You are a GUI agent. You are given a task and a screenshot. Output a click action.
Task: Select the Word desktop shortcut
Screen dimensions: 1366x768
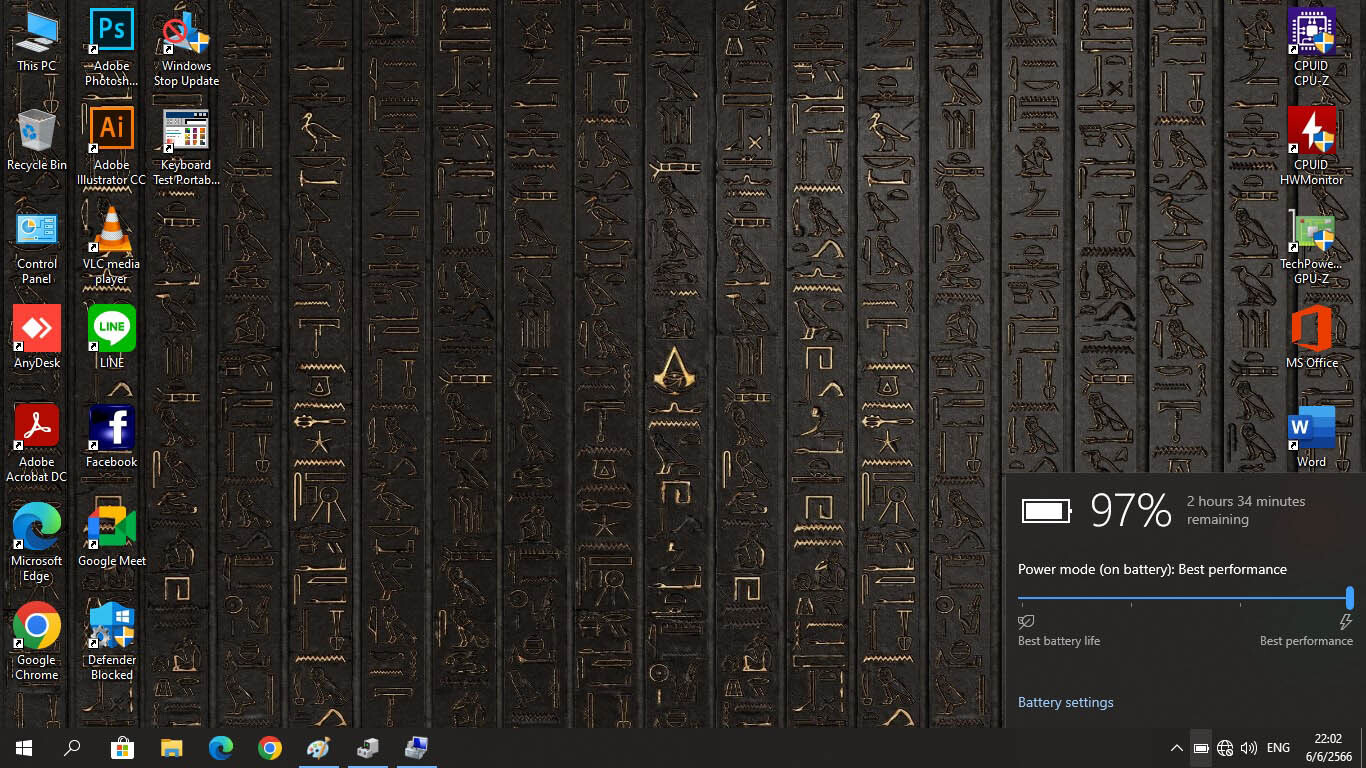[1311, 437]
